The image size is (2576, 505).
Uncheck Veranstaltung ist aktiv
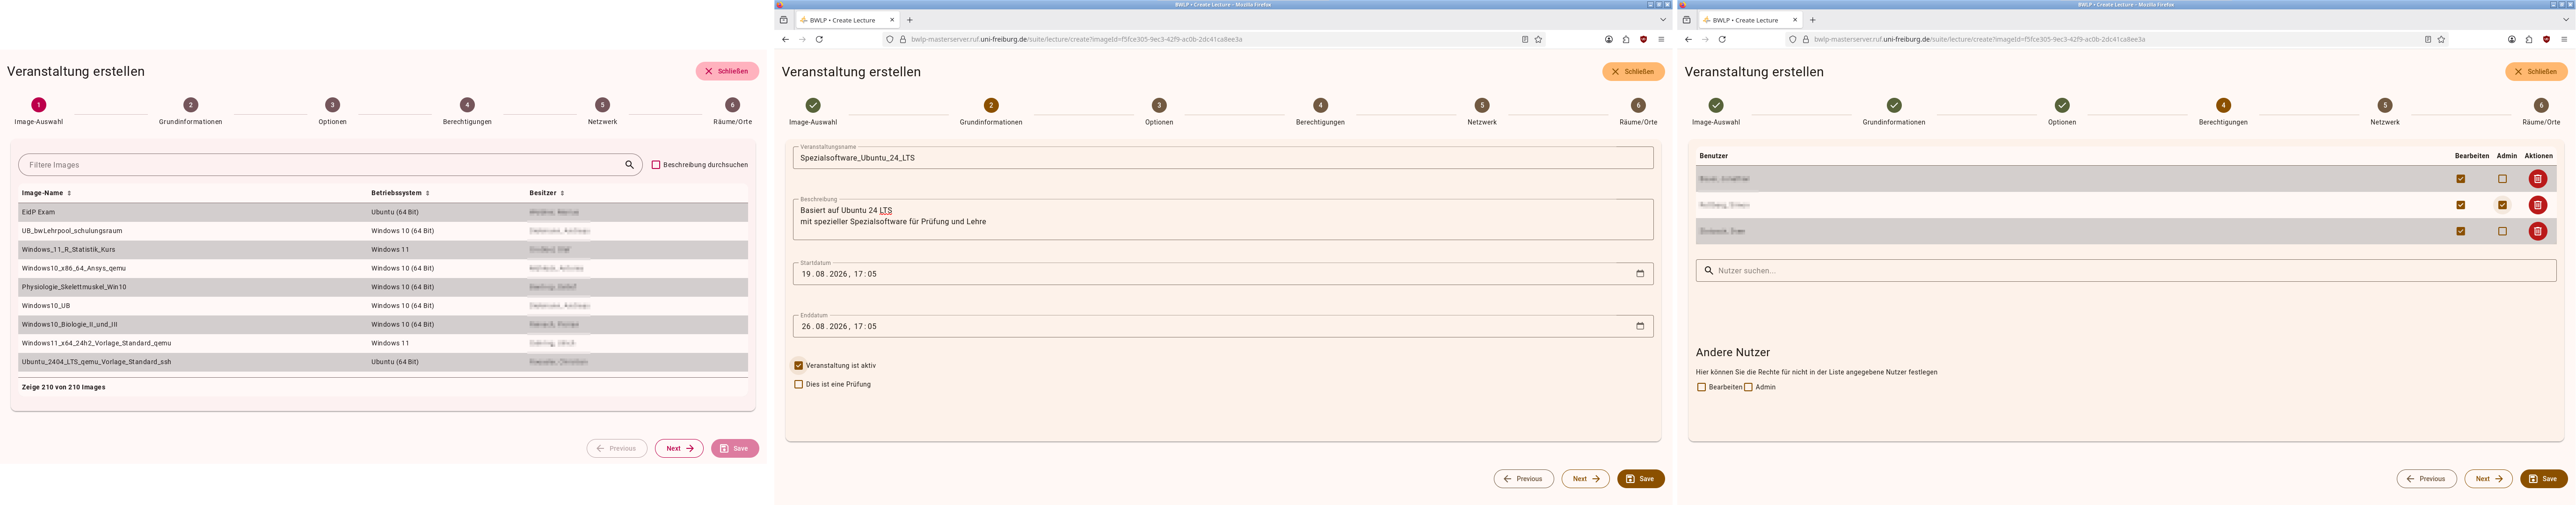click(798, 365)
